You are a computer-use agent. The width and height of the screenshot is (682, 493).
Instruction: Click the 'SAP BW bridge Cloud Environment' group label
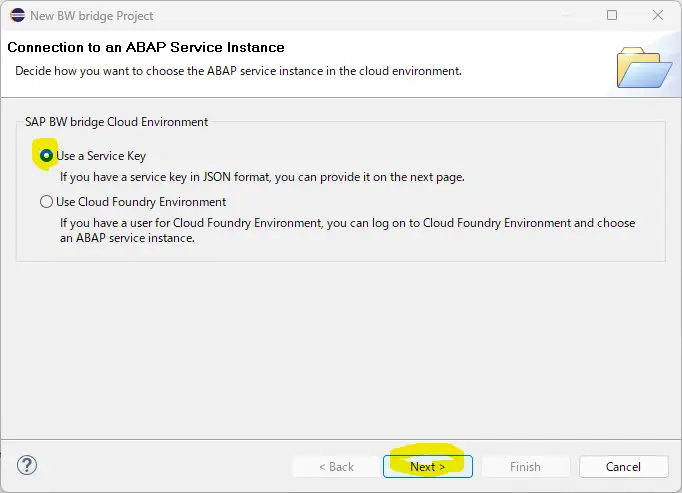click(x=116, y=122)
